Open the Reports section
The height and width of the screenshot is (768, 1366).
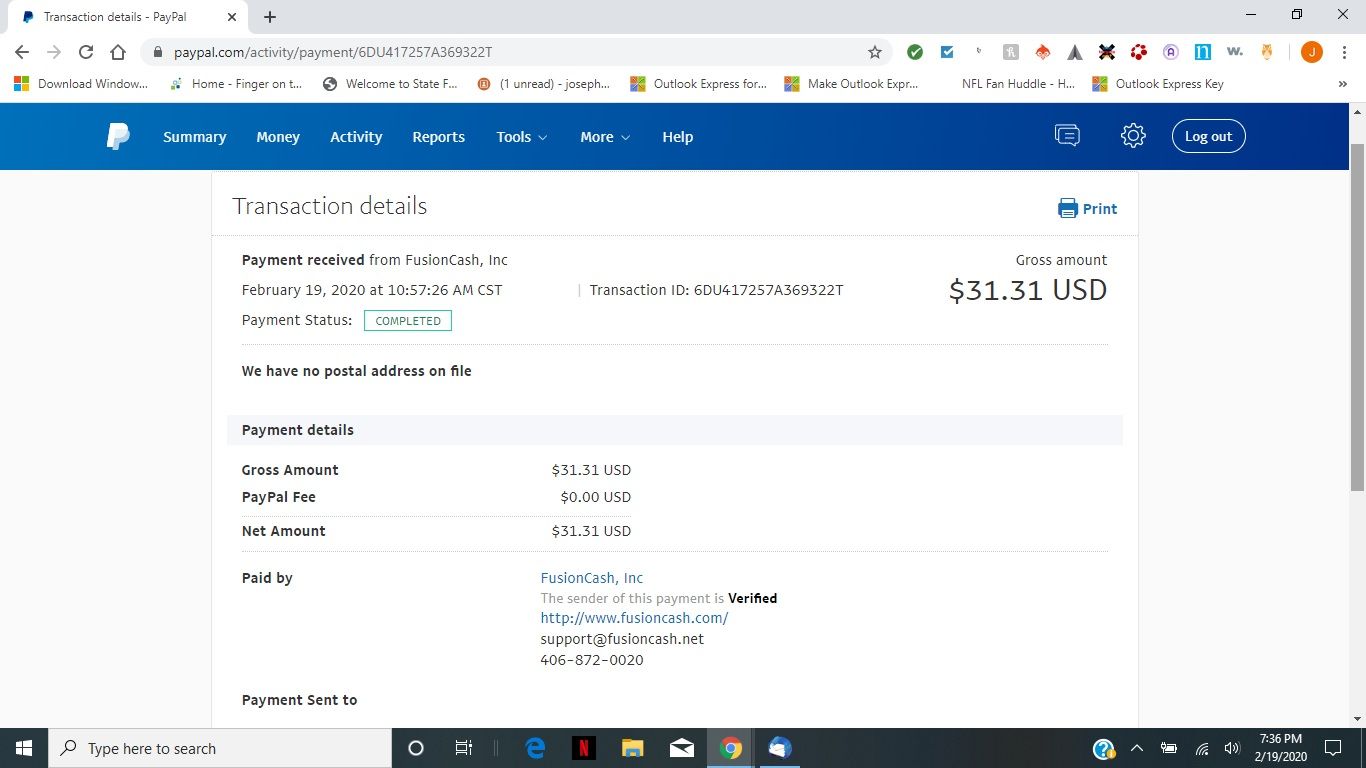[438, 137]
